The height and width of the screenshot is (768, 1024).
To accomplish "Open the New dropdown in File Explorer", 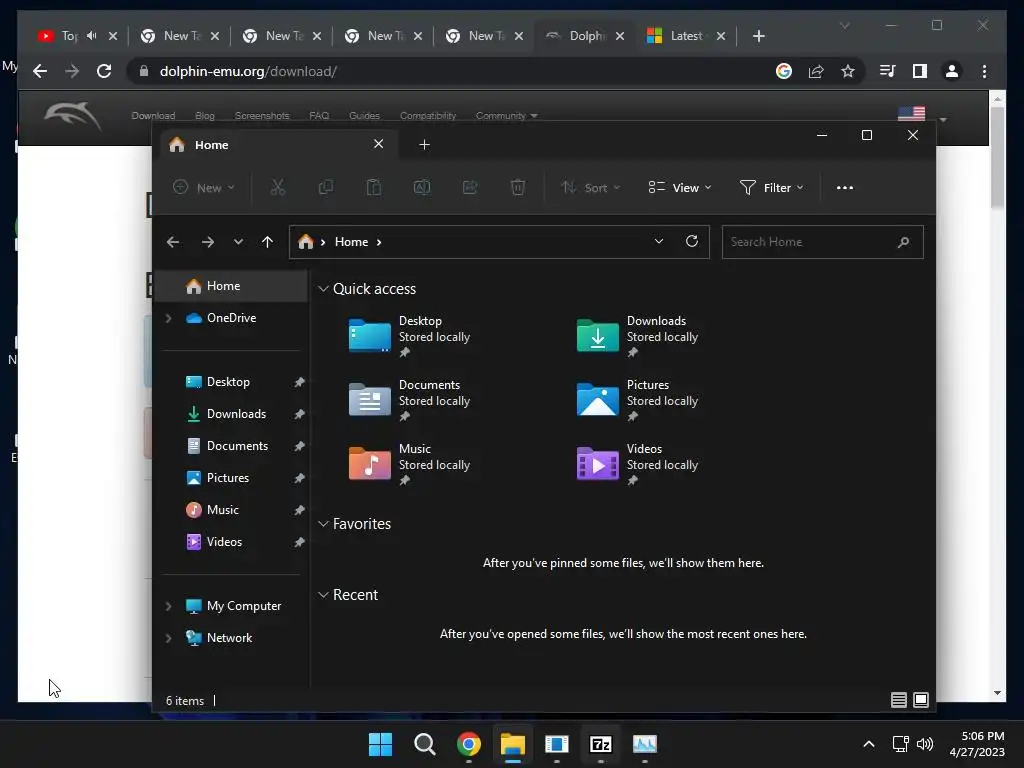I will (x=204, y=187).
